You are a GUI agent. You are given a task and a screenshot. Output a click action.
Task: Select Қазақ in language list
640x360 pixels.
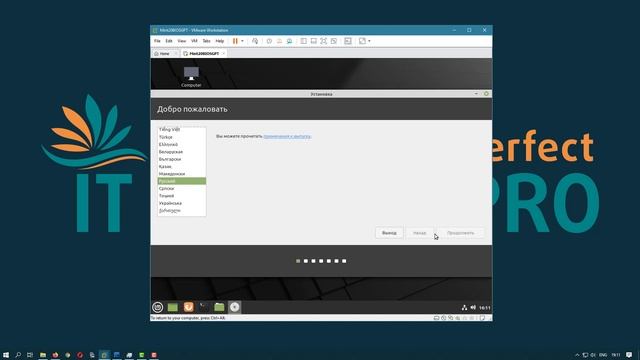click(182, 167)
